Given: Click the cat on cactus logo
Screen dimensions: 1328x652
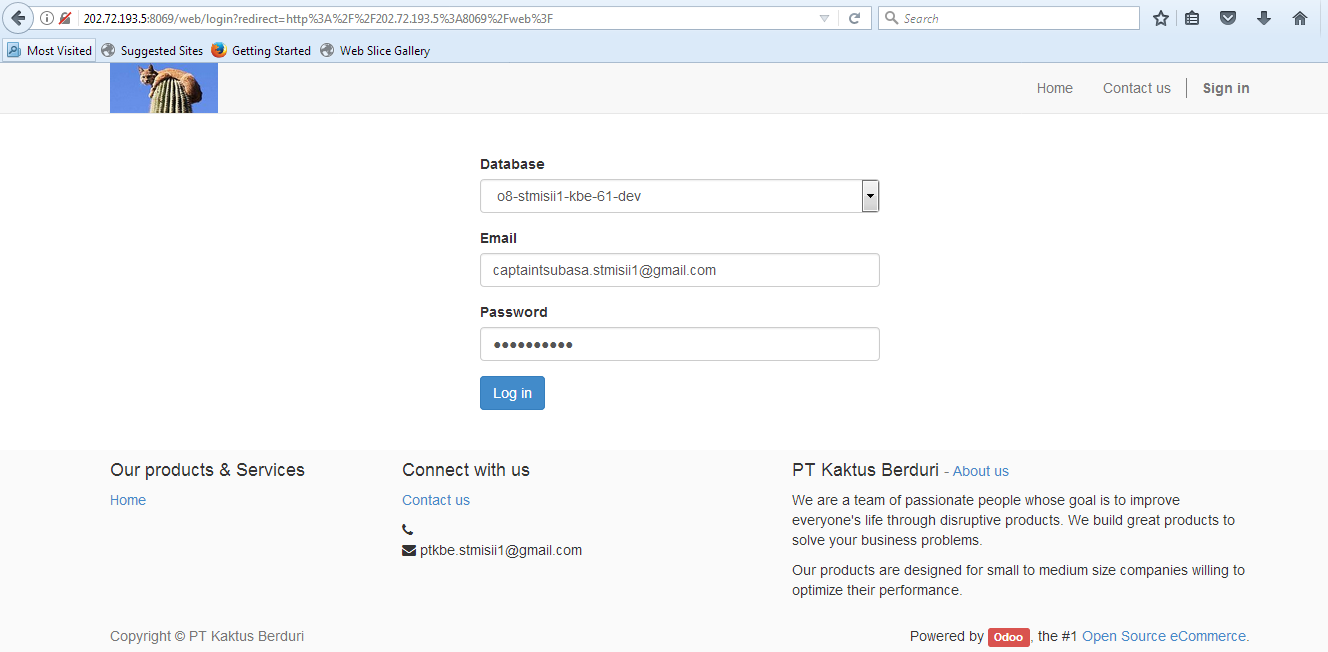Looking at the screenshot, I should 164,88.
